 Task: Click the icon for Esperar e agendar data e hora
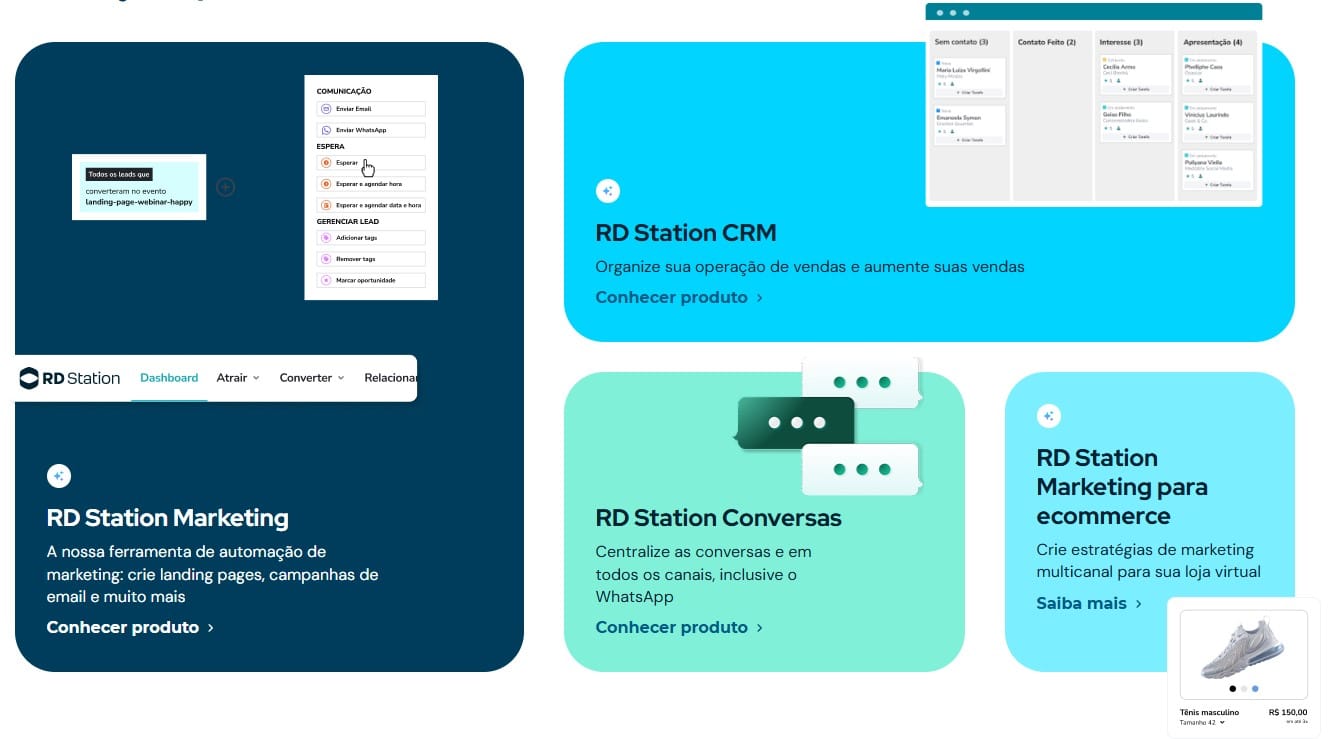coord(325,205)
